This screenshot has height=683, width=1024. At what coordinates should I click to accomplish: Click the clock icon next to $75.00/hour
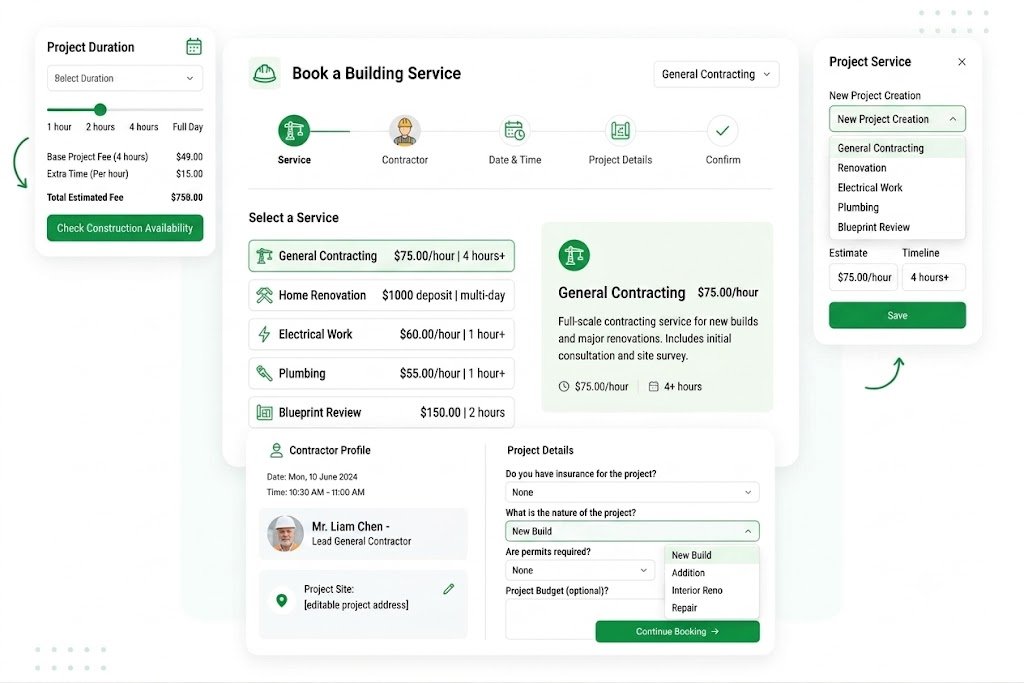(x=564, y=387)
